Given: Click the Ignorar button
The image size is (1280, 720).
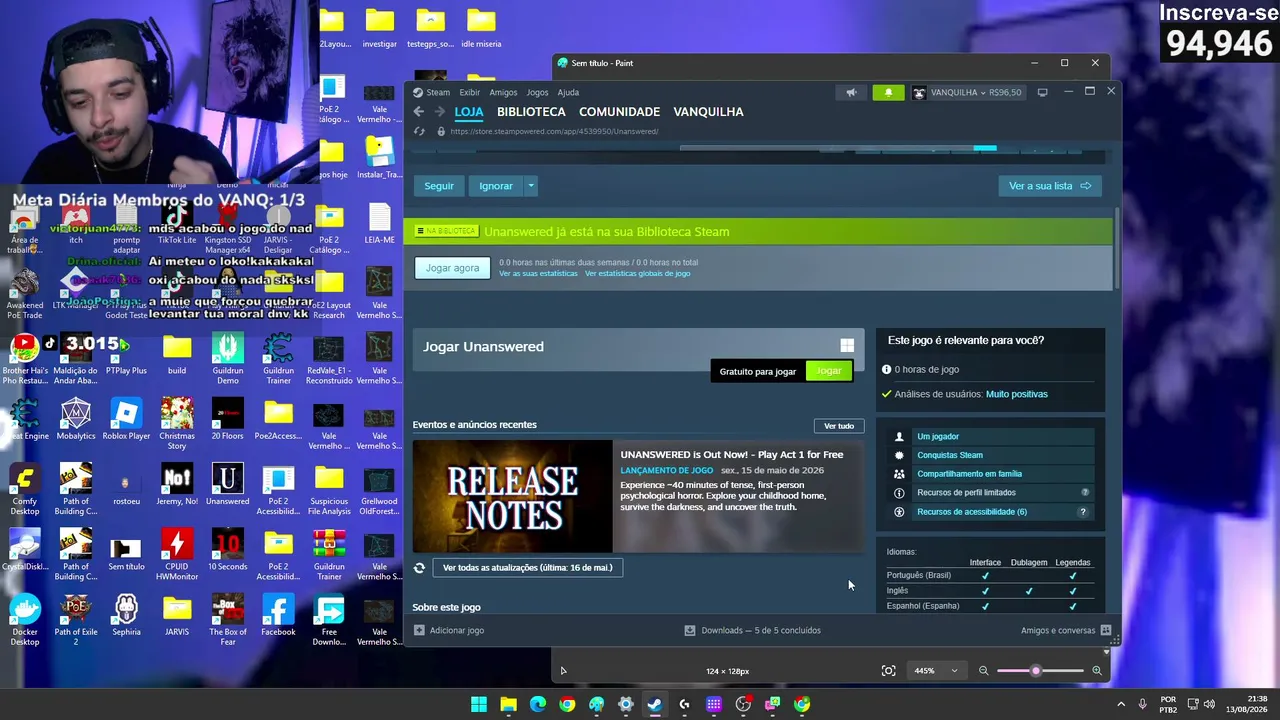Looking at the screenshot, I should pyautogui.click(x=496, y=186).
